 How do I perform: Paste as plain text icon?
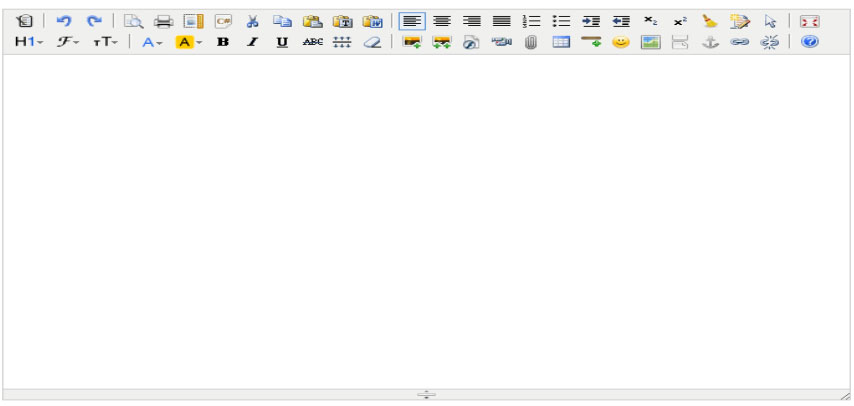[343, 22]
